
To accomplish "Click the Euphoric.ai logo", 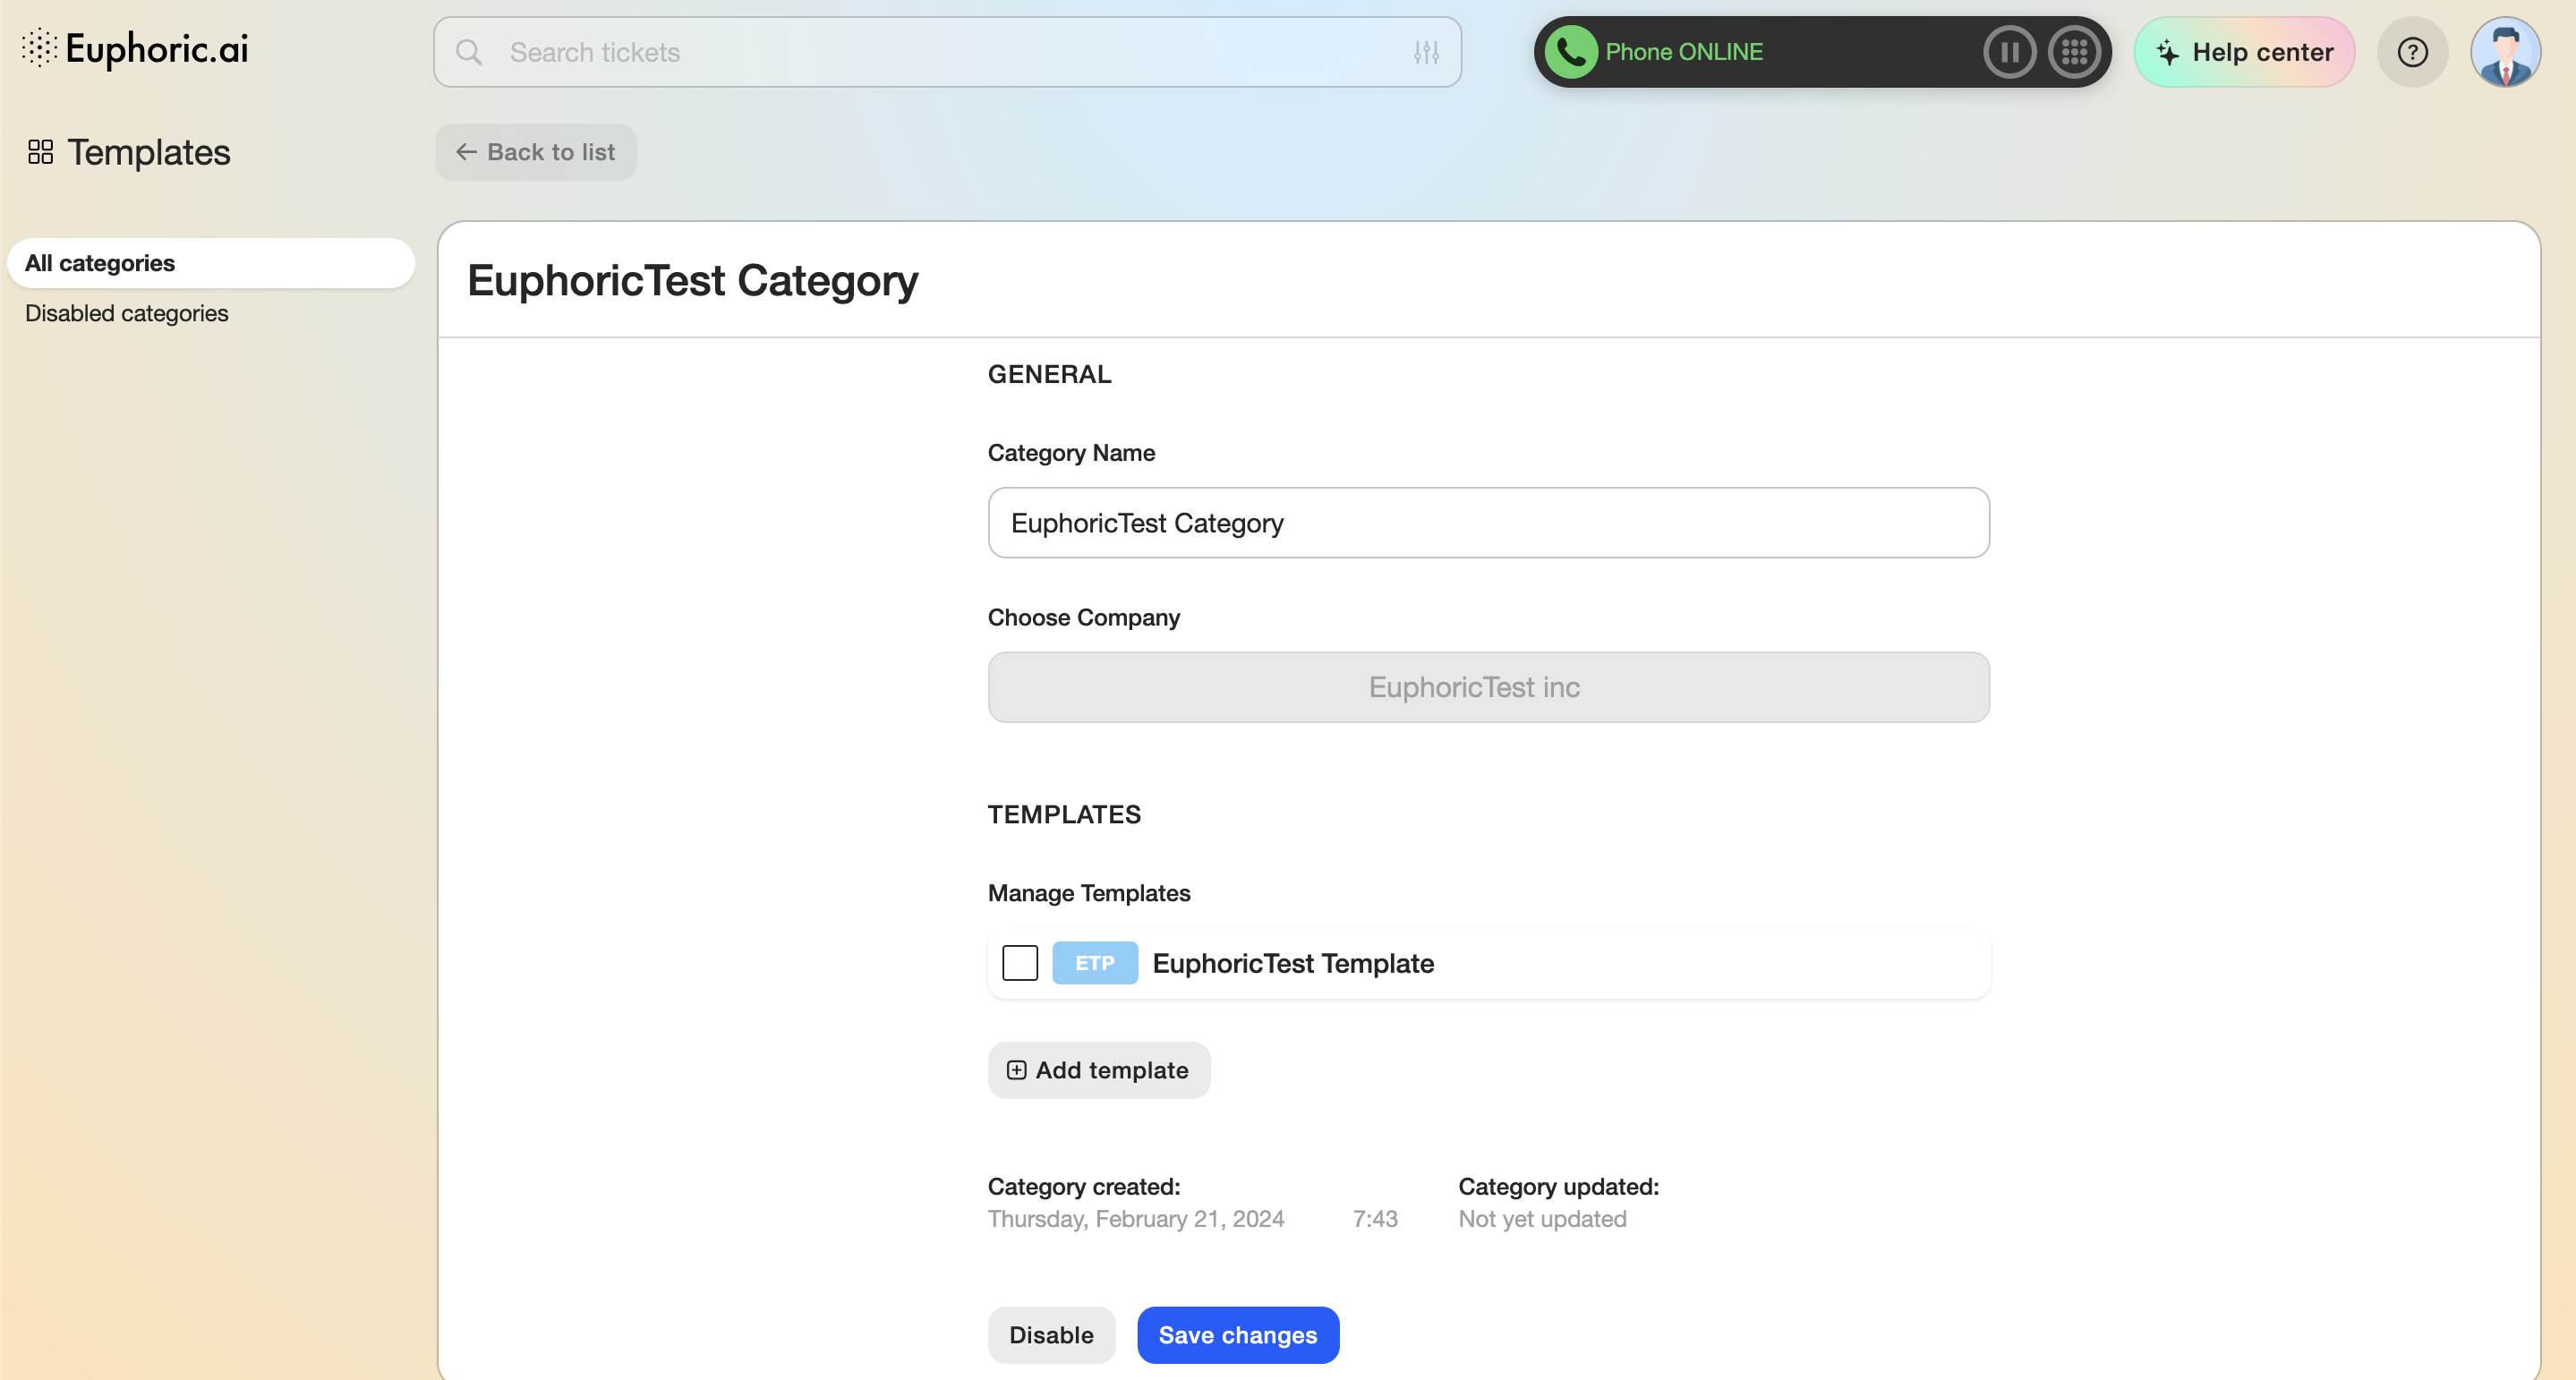I will (136, 49).
